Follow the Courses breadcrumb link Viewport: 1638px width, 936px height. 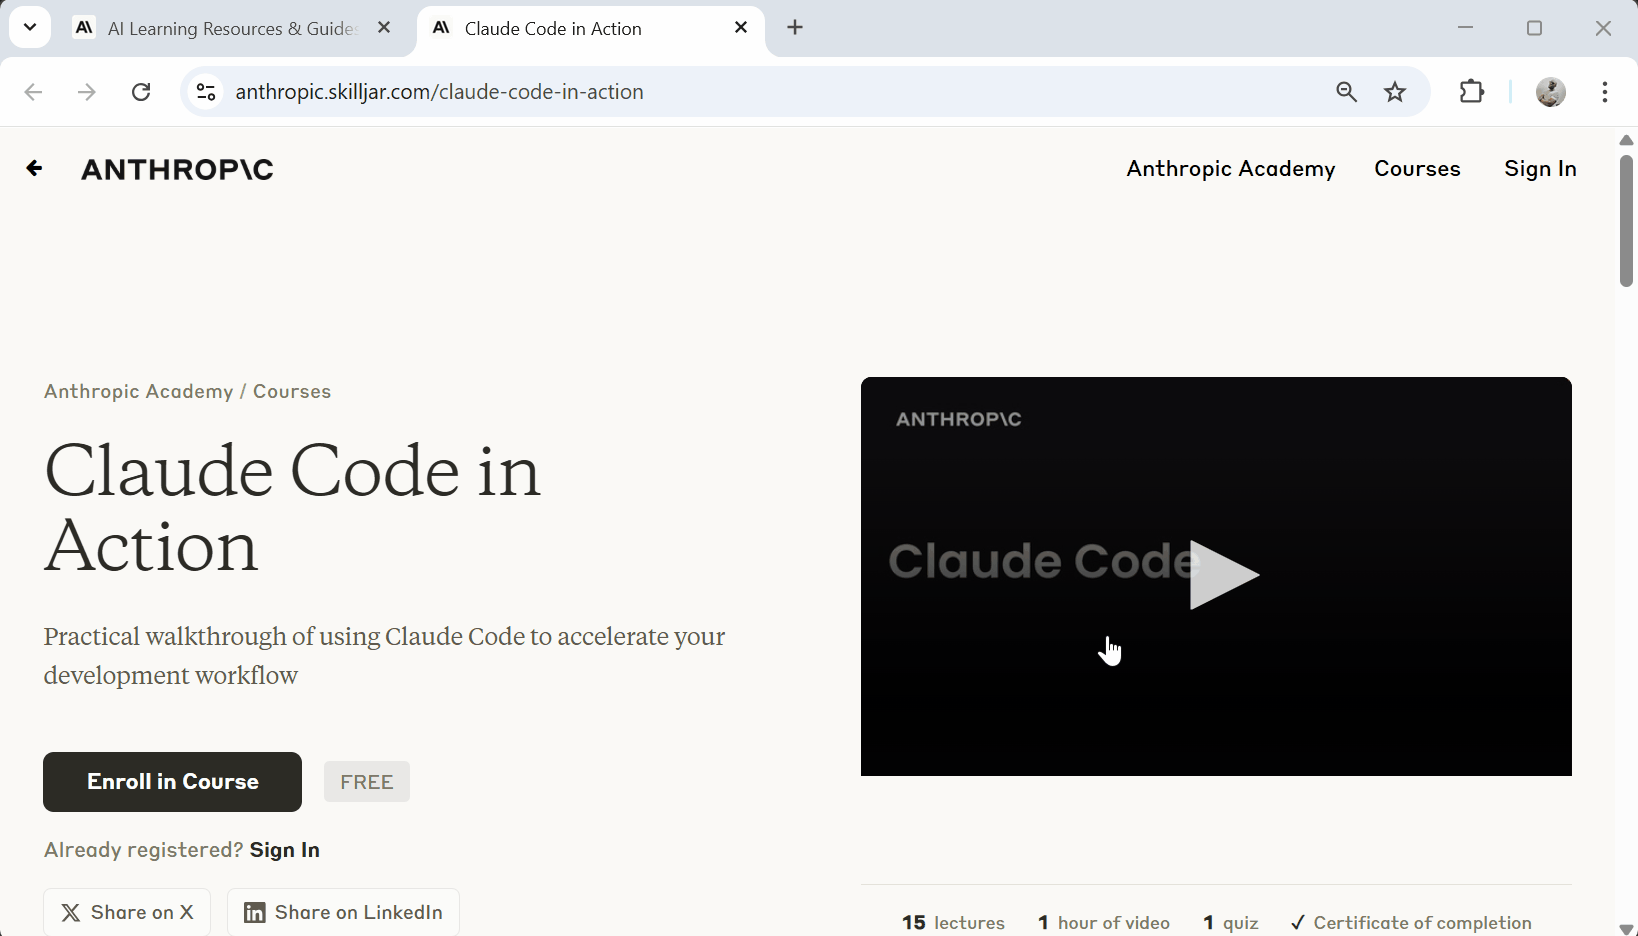[292, 391]
